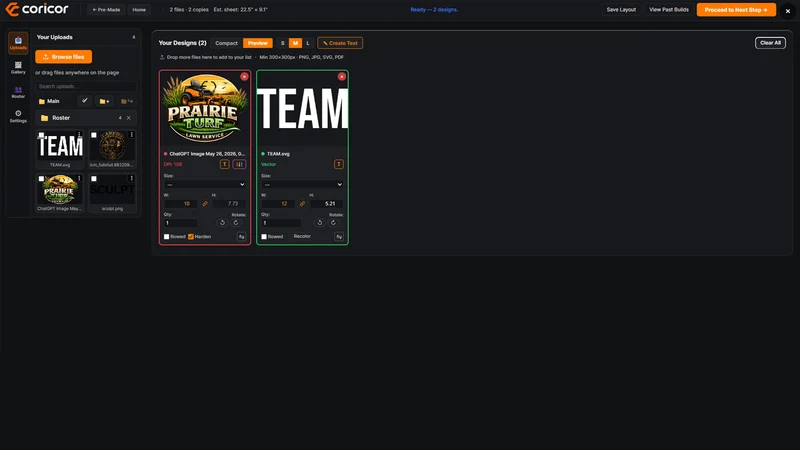Click the fig button on TEAM.svg card
Image resolution: width=800 pixels, height=450 pixels.
pyautogui.click(x=339, y=237)
